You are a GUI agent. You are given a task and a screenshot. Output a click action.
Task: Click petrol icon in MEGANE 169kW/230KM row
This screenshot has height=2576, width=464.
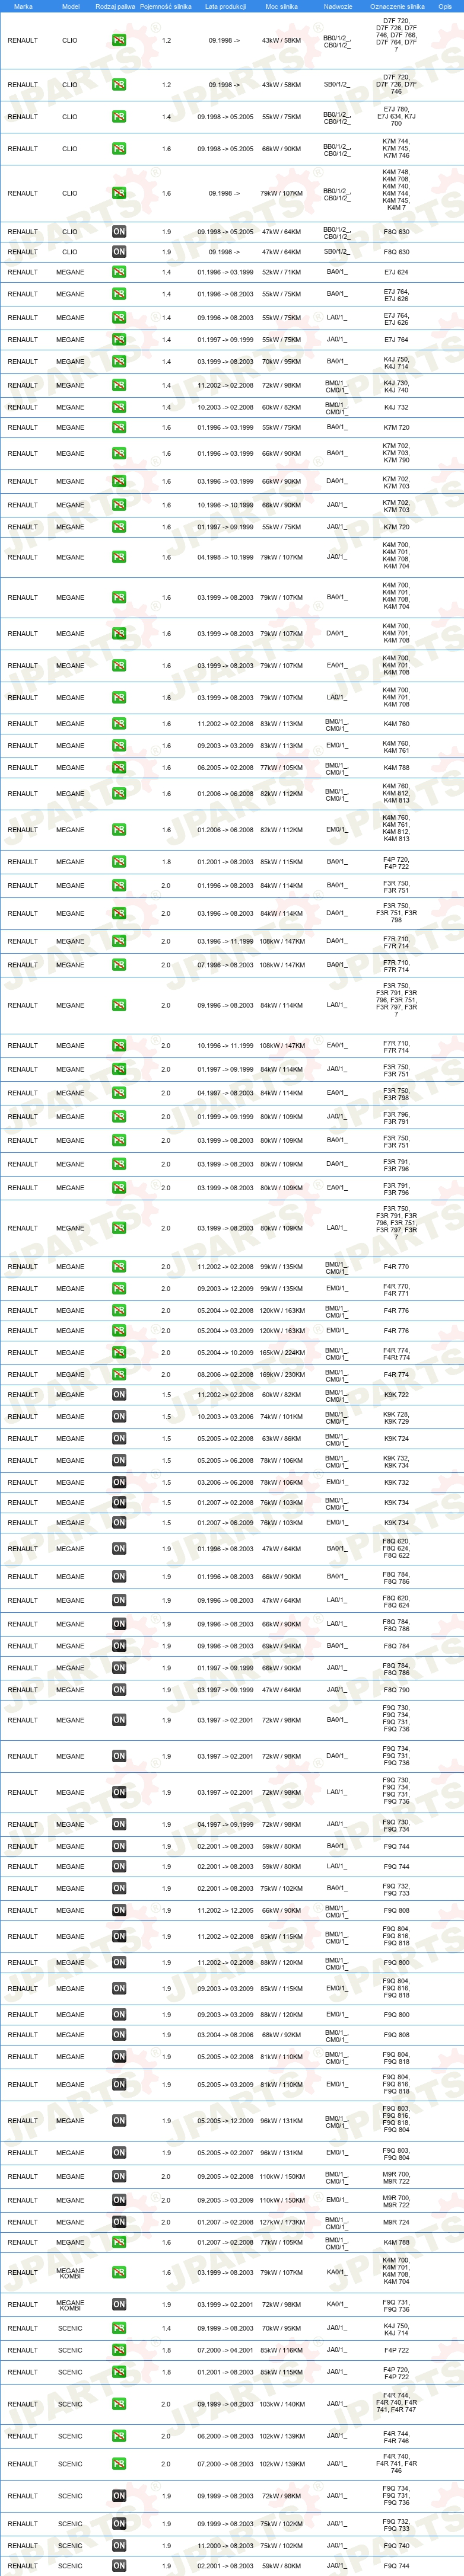[119, 1375]
